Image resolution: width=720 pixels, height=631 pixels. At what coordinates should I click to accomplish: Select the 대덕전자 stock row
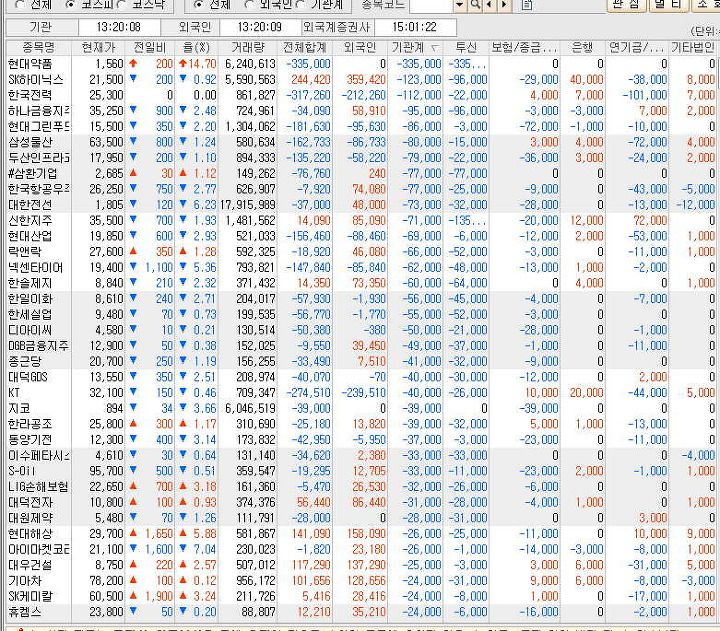[360, 502]
